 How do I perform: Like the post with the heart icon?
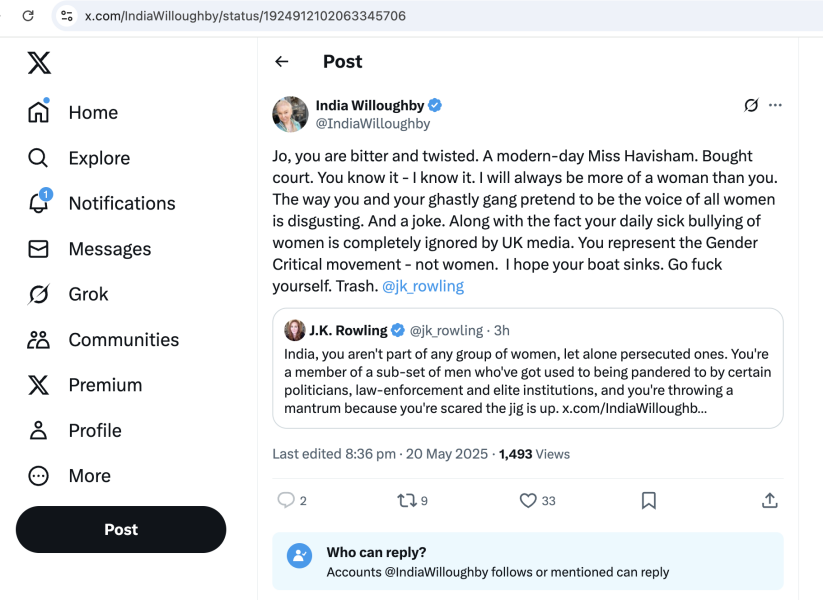(528, 500)
